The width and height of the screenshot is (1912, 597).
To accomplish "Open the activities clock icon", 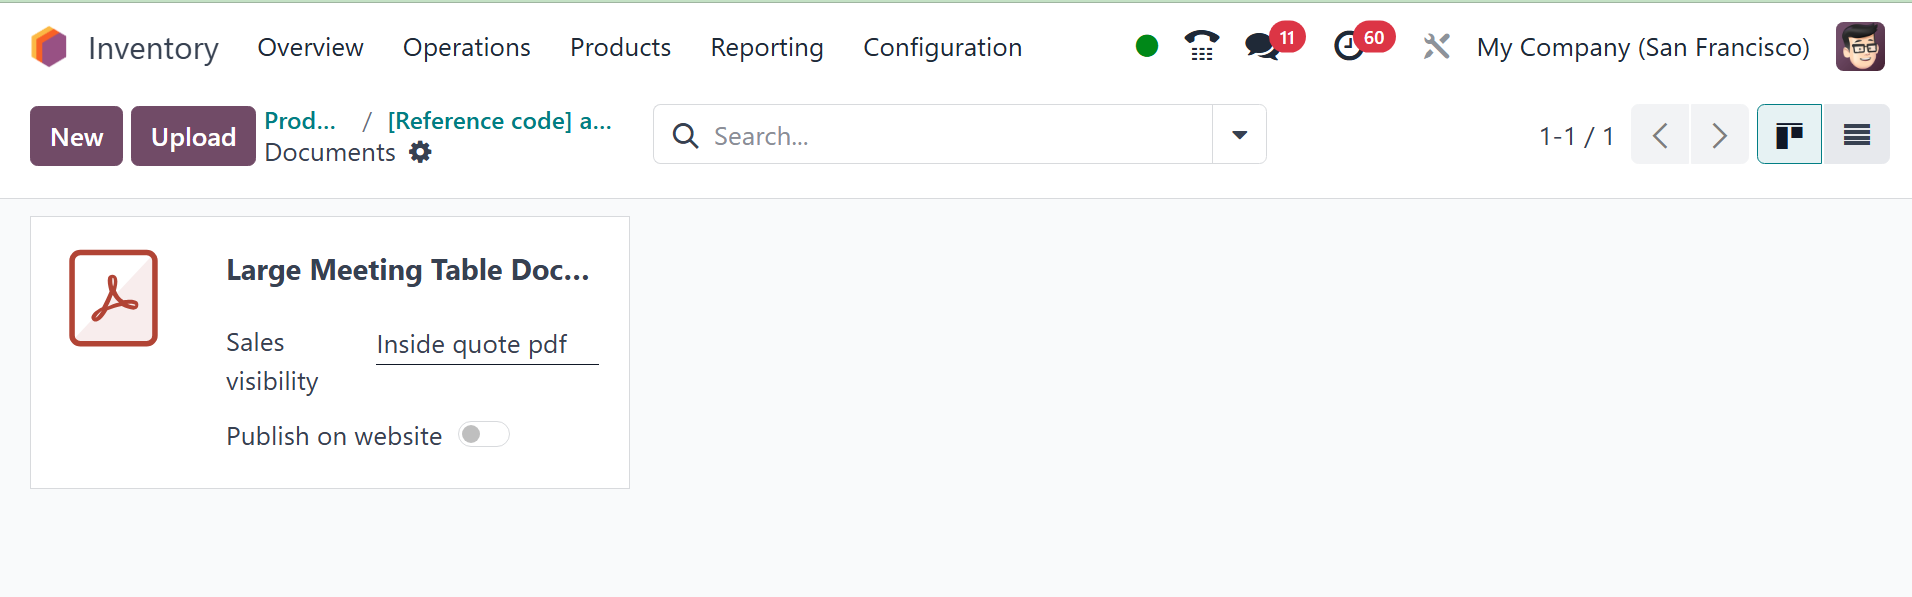I will tap(1349, 46).
